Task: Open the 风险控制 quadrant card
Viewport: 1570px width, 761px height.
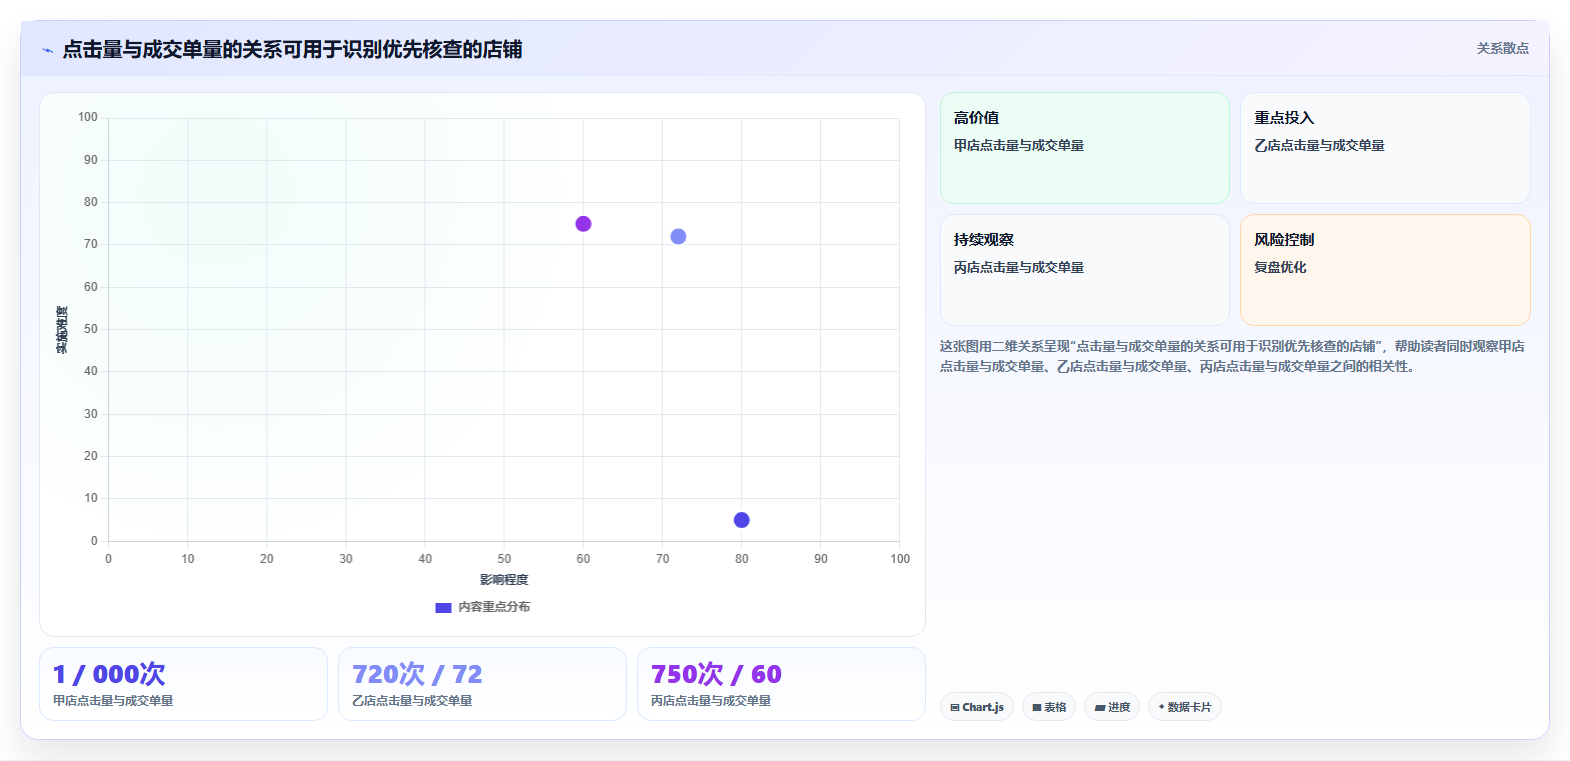Action: pos(1385,270)
